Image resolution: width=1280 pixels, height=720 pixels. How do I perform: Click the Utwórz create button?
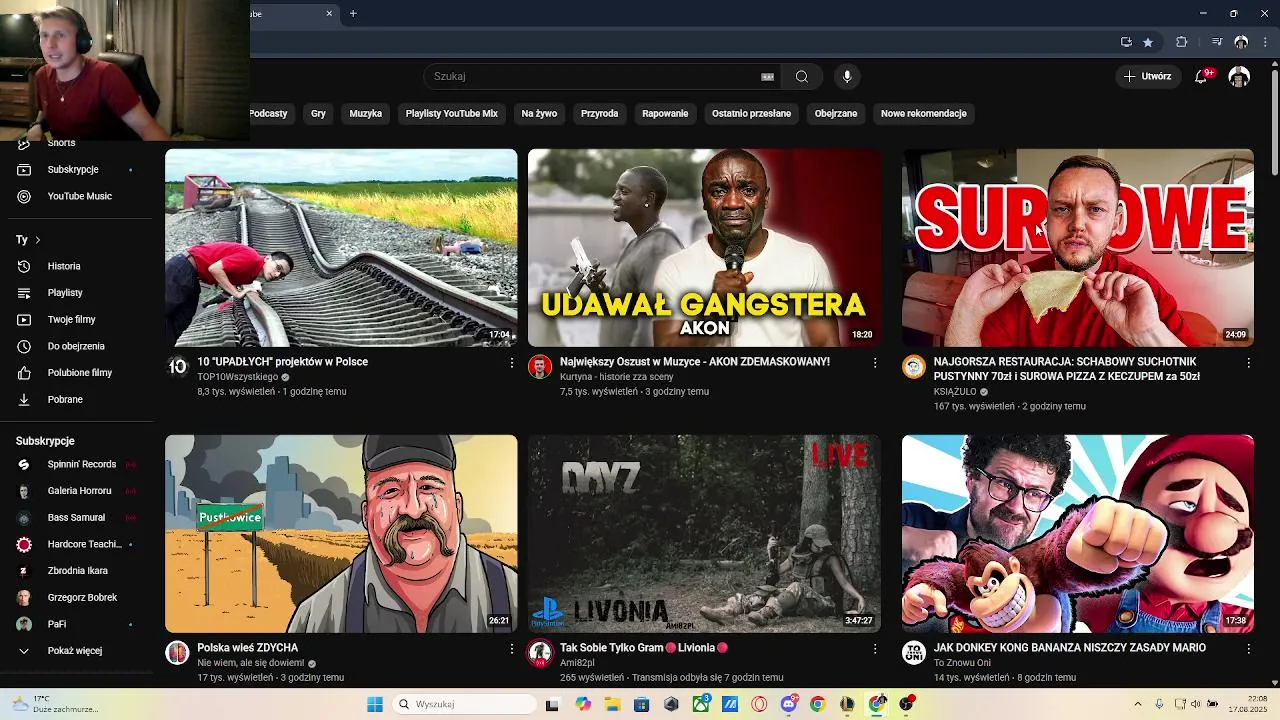coord(1147,76)
